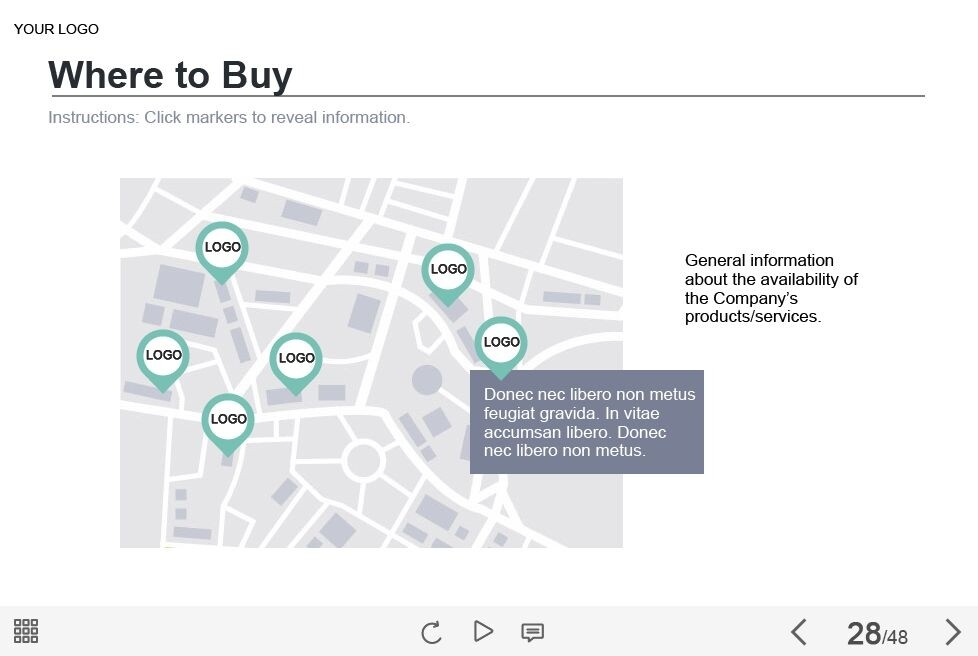Click the solid gray circle on the map
Screen dimensions: 978x656
pyautogui.click(x=427, y=380)
